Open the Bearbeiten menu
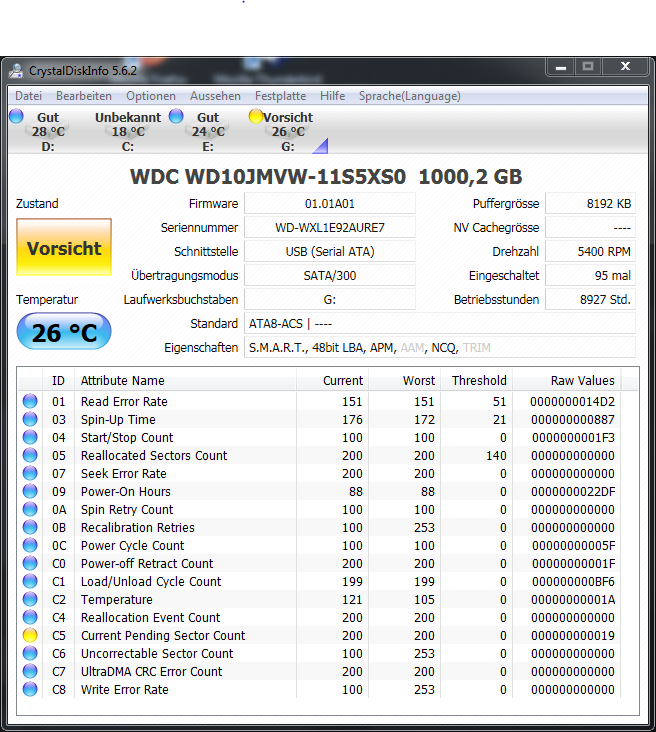The image size is (656, 732). (x=84, y=96)
